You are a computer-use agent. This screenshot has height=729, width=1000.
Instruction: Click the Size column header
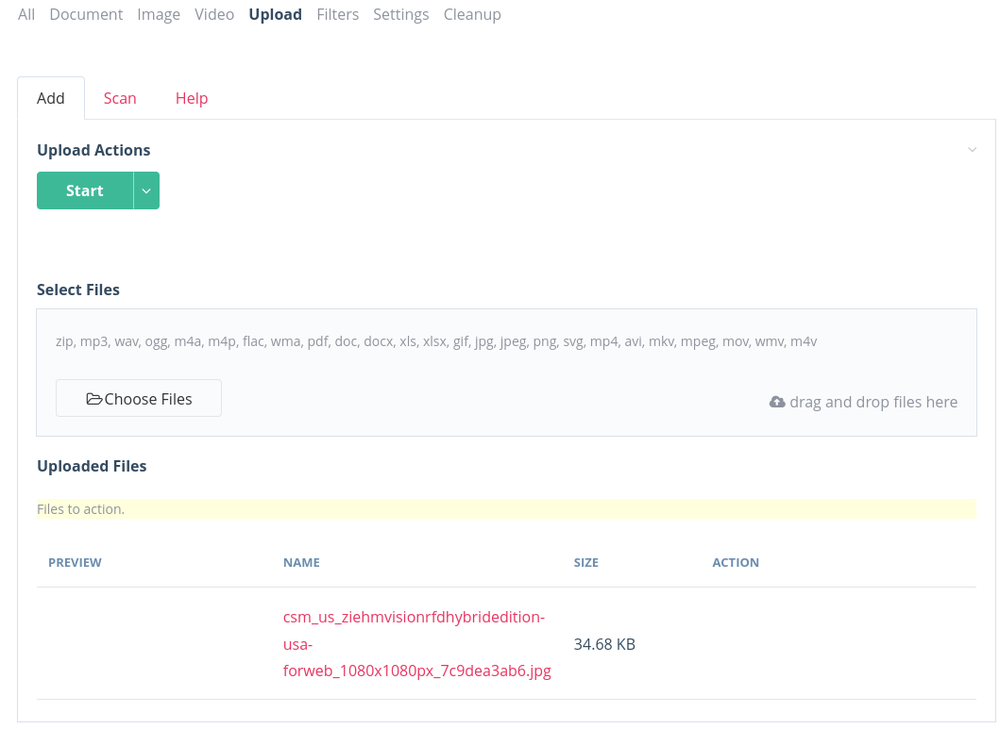[586, 563]
